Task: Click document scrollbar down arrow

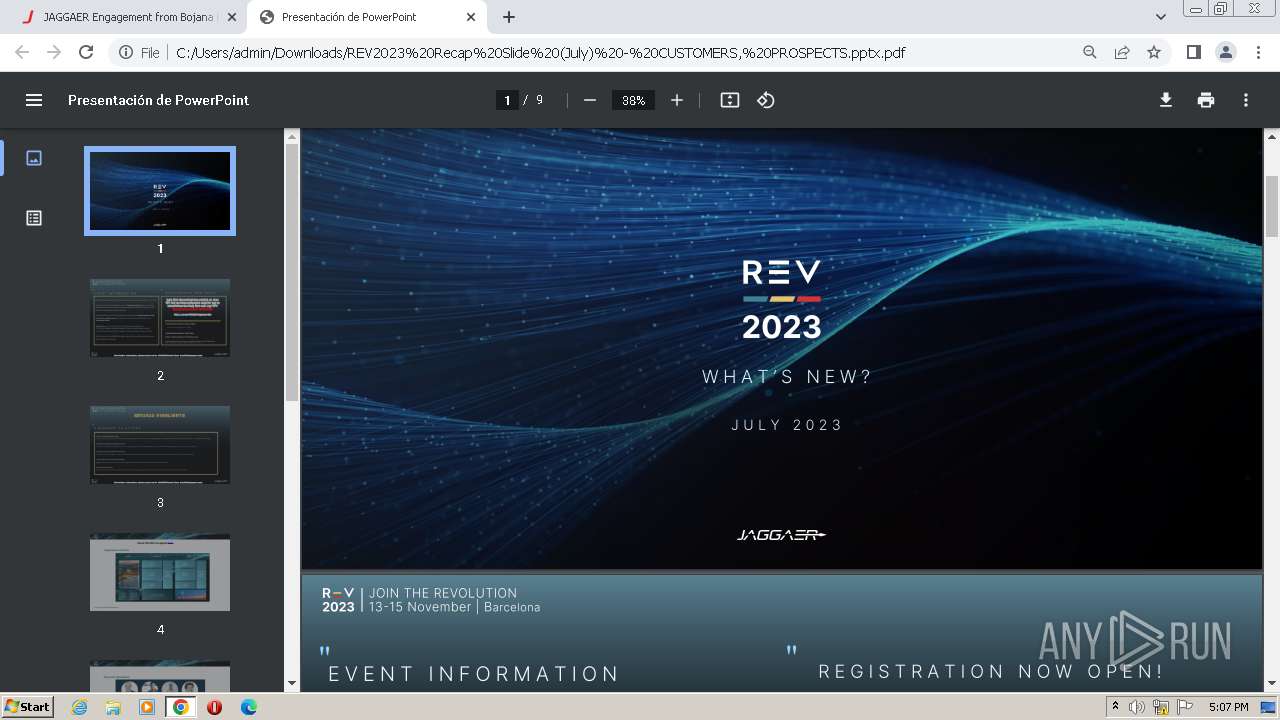Action: [x=1271, y=683]
